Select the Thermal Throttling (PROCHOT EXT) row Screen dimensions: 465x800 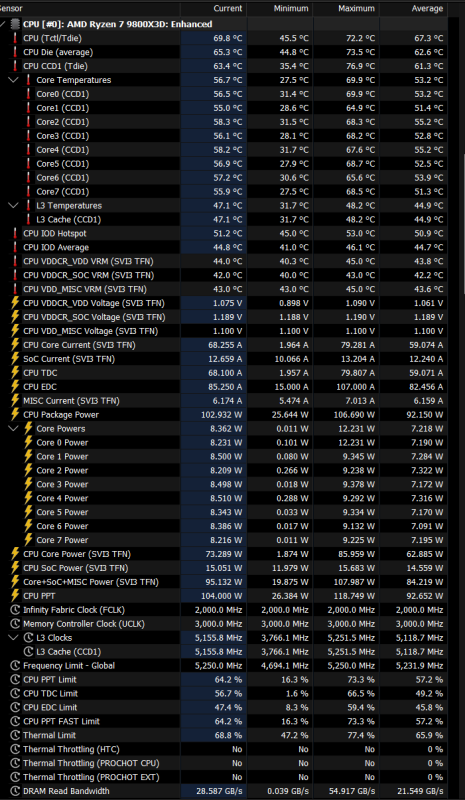[x=224, y=777]
